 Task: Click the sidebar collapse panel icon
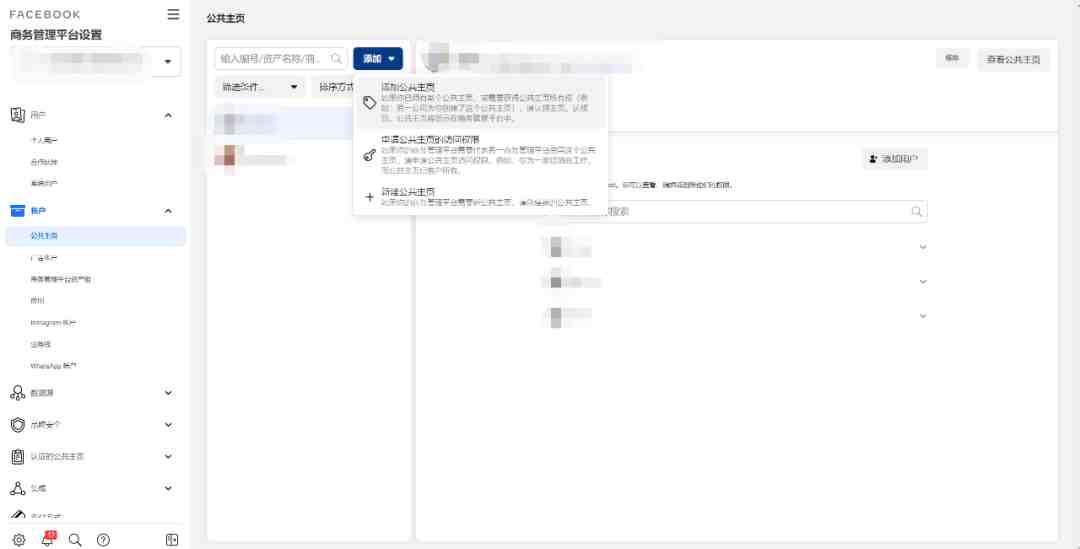172,540
